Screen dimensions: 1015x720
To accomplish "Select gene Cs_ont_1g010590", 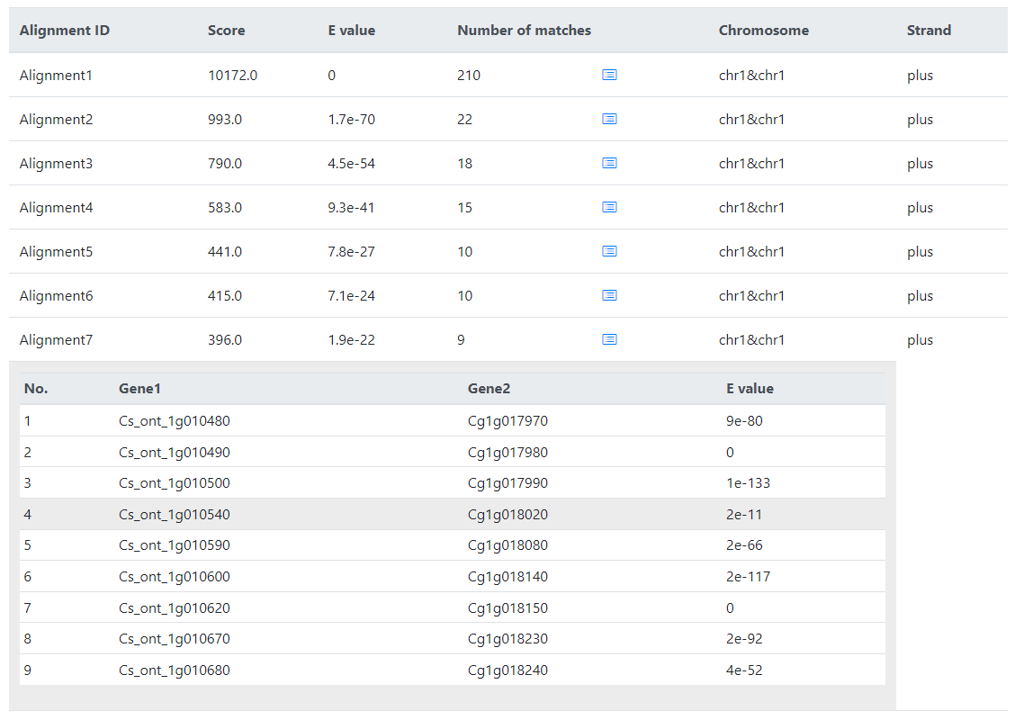I will (174, 545).
